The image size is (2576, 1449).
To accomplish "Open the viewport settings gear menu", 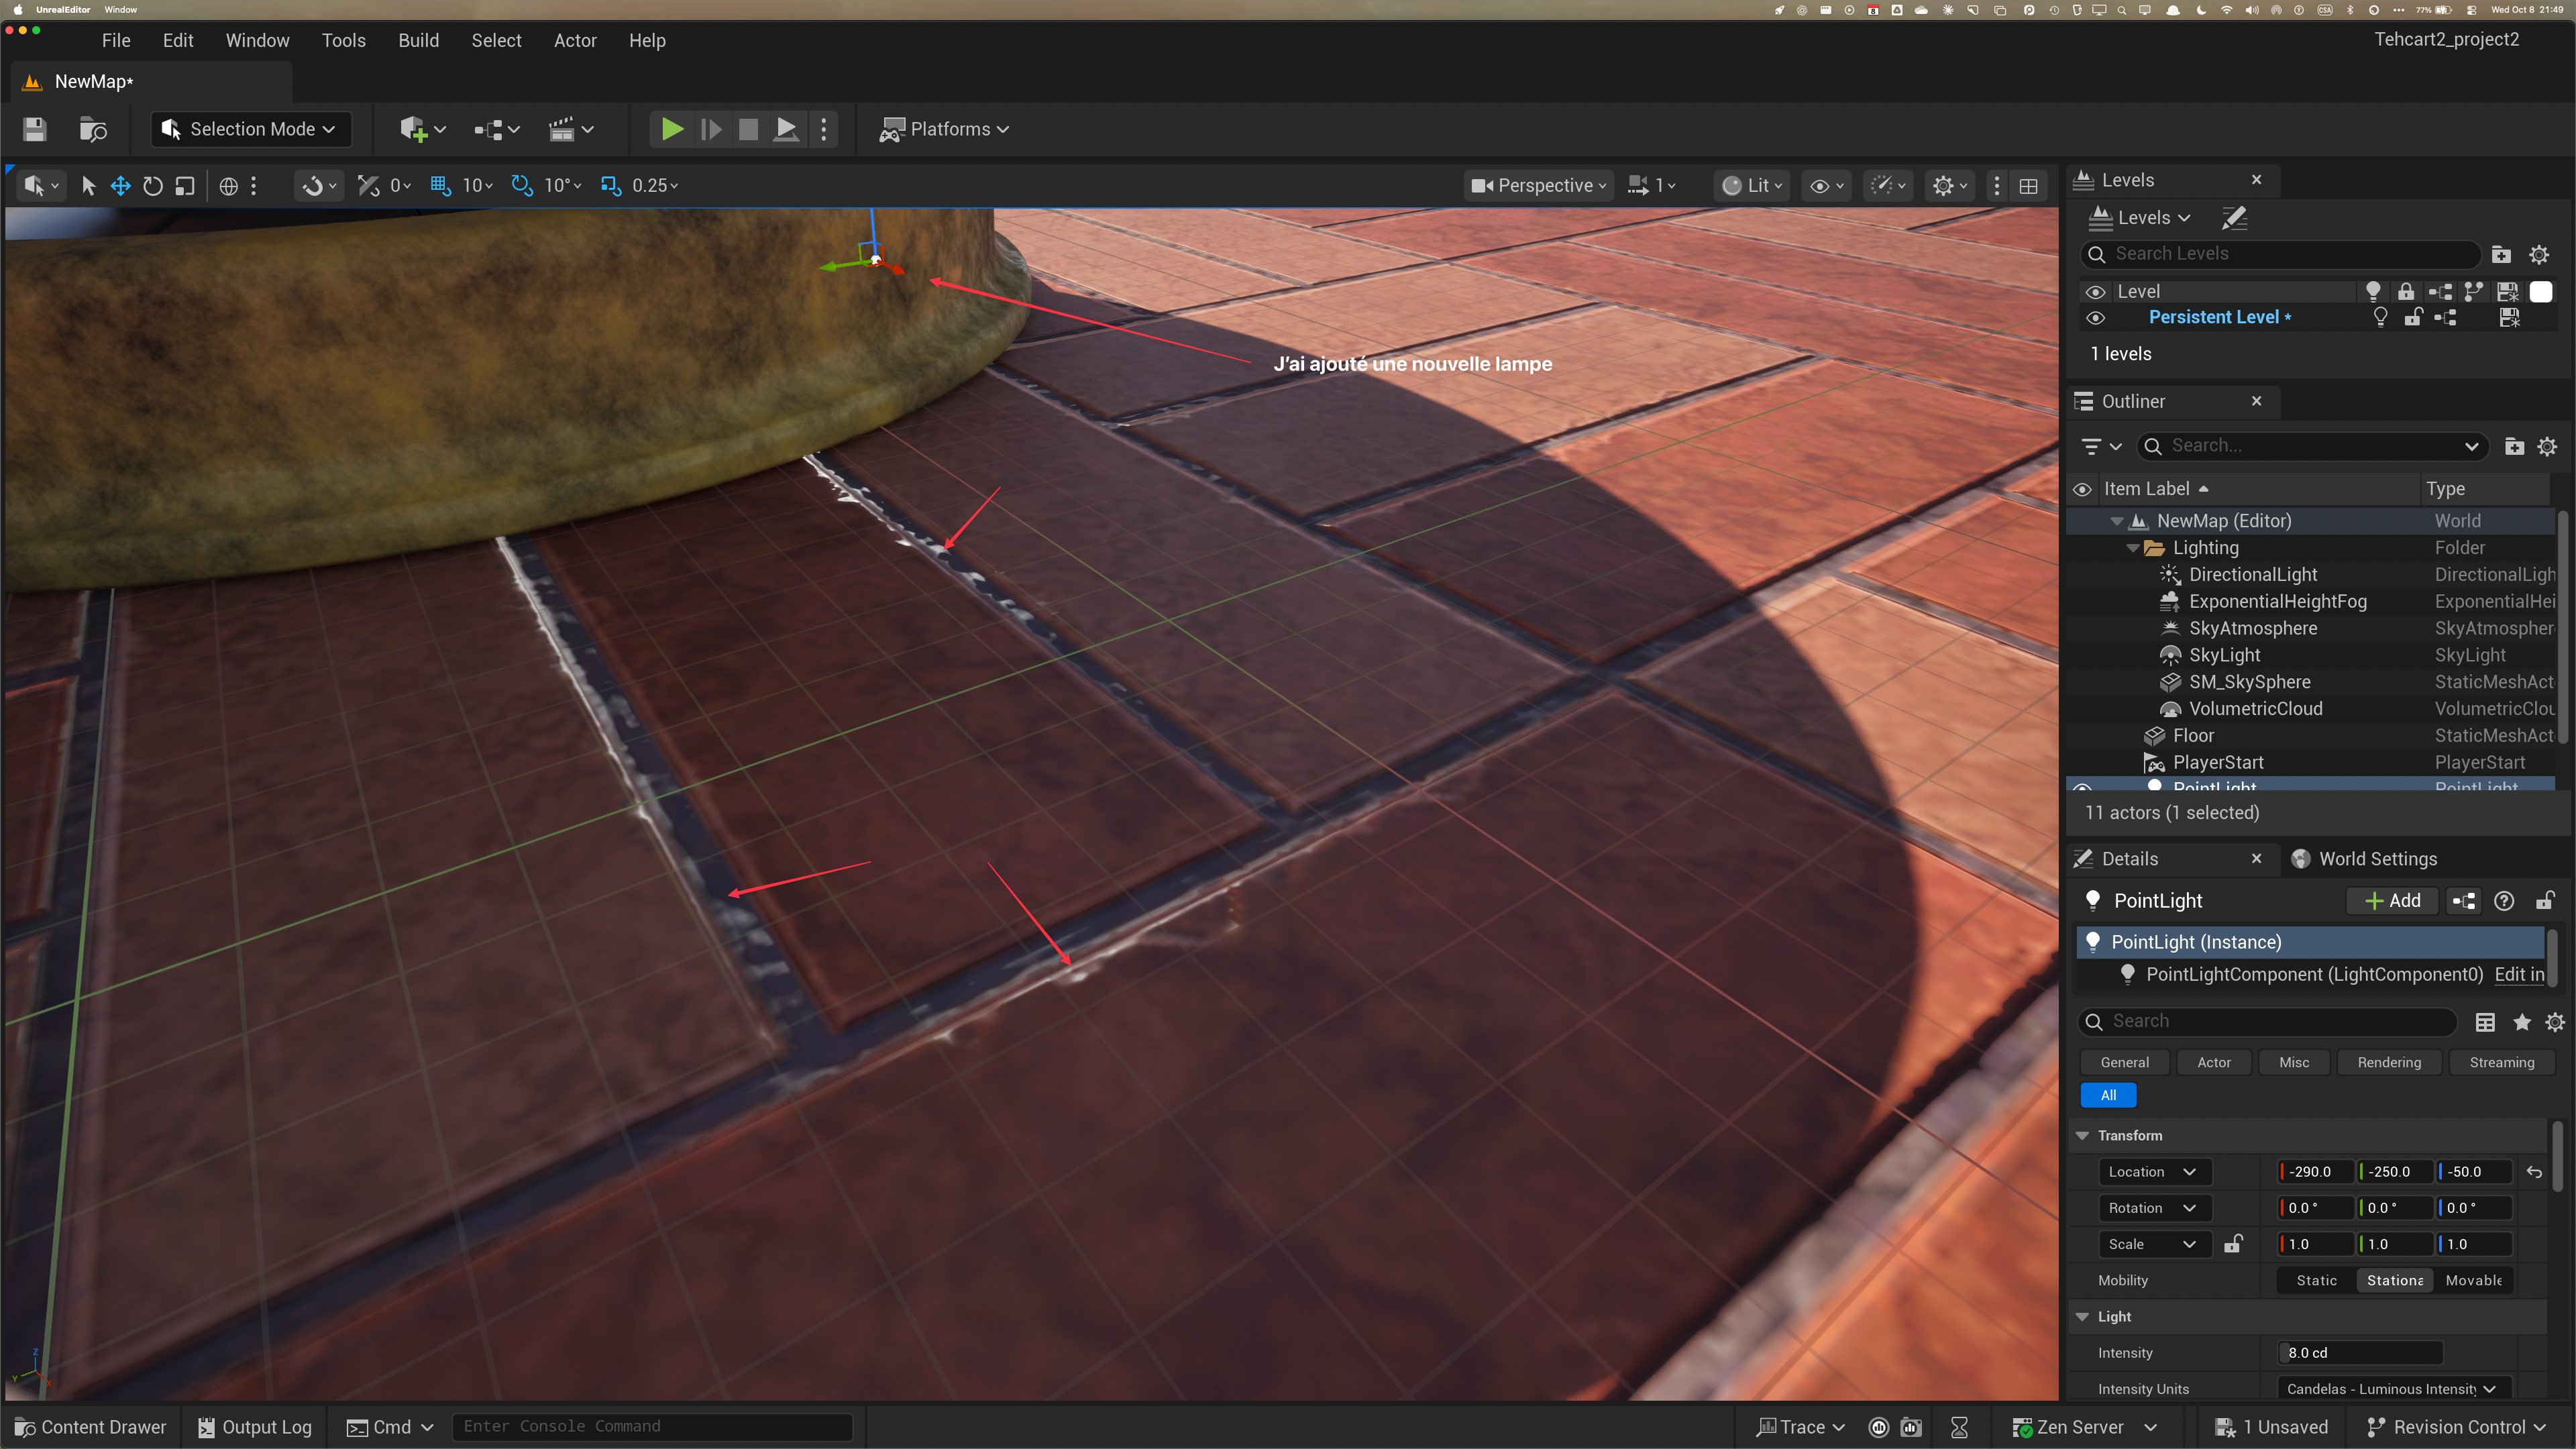I will tap(1950, 186).
